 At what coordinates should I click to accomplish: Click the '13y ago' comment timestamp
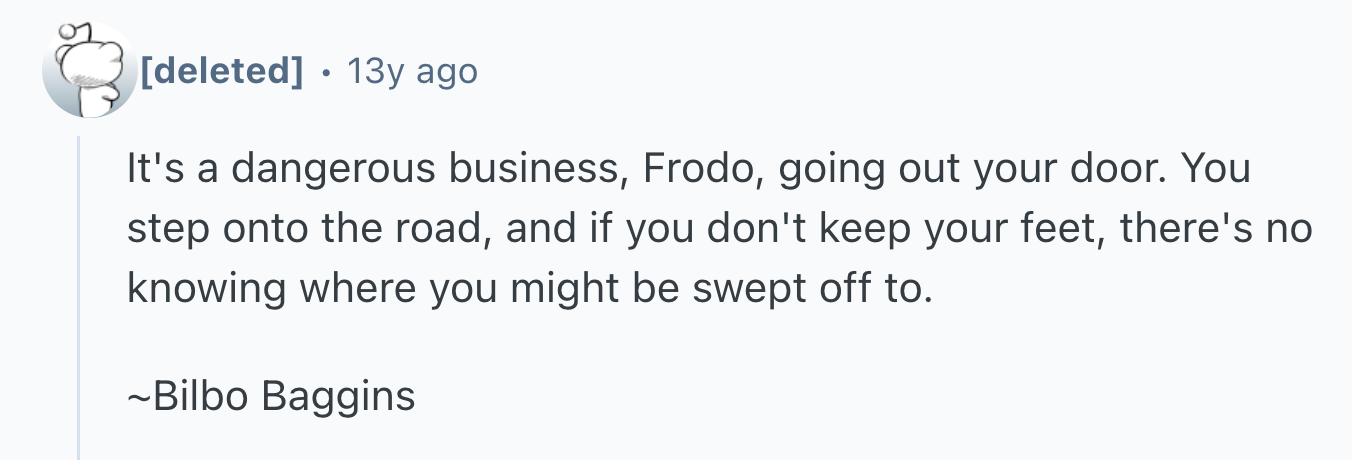[x=412, y=71]
